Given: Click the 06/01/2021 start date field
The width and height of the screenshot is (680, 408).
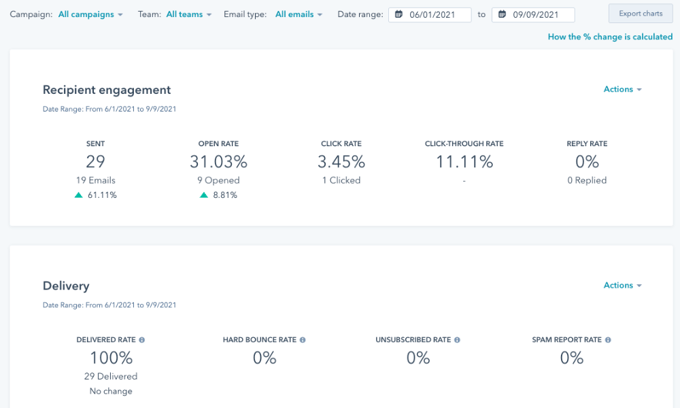Looking at the screenshot, I should pos(430,15).
